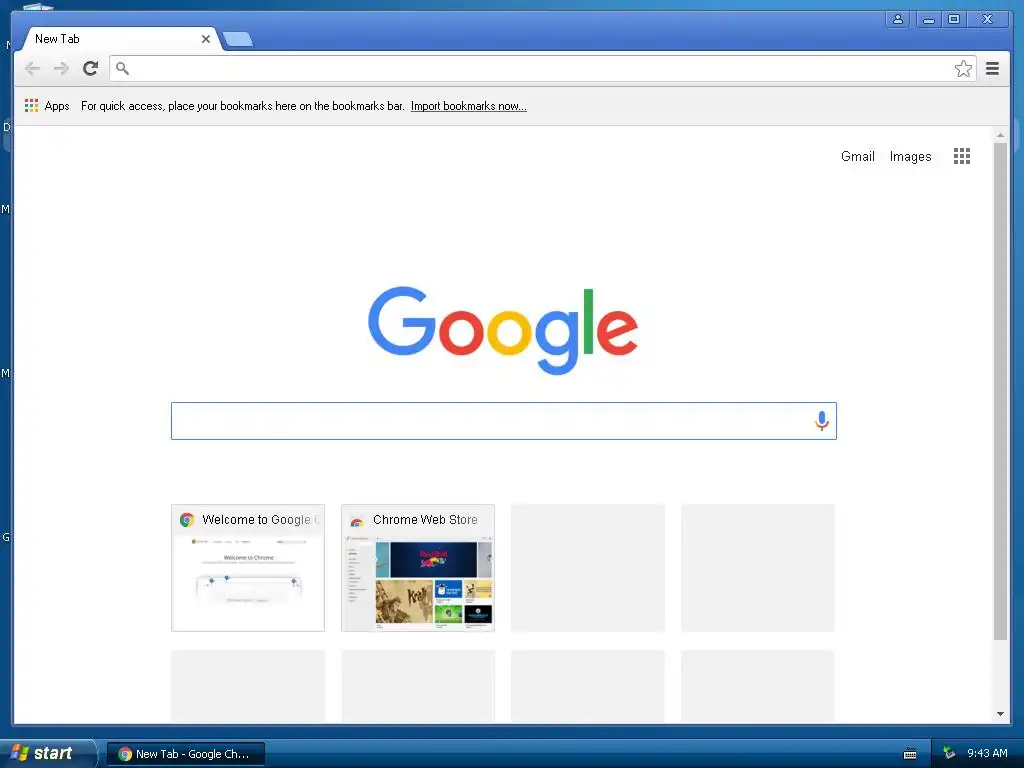Click the 9:43 AM clock
The width and height of the screenshot is (1024, 768).
coord(987,753)
